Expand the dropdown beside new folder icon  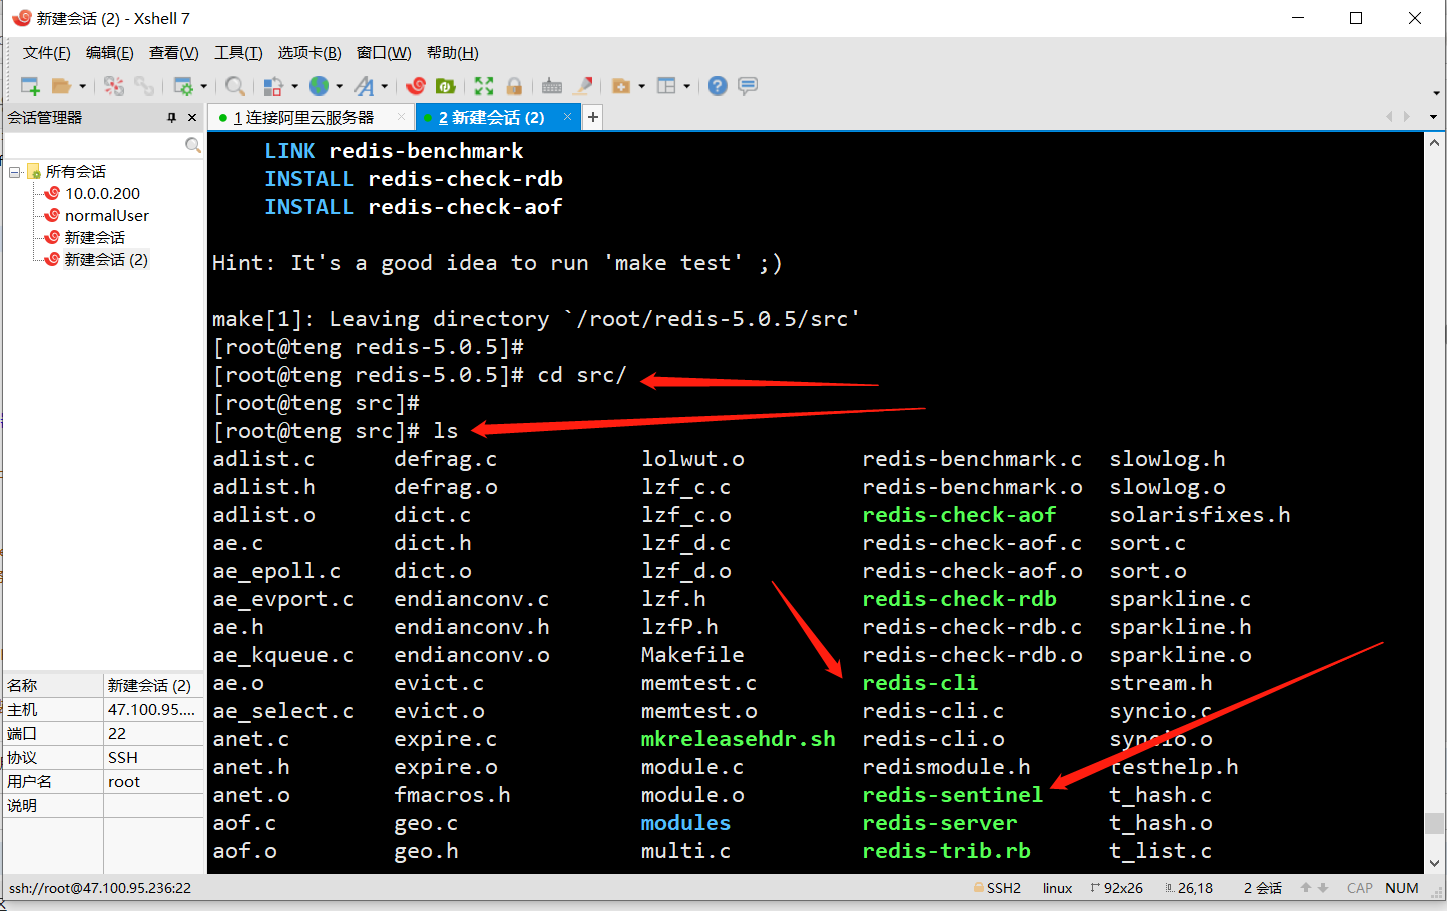coord(641,86)
